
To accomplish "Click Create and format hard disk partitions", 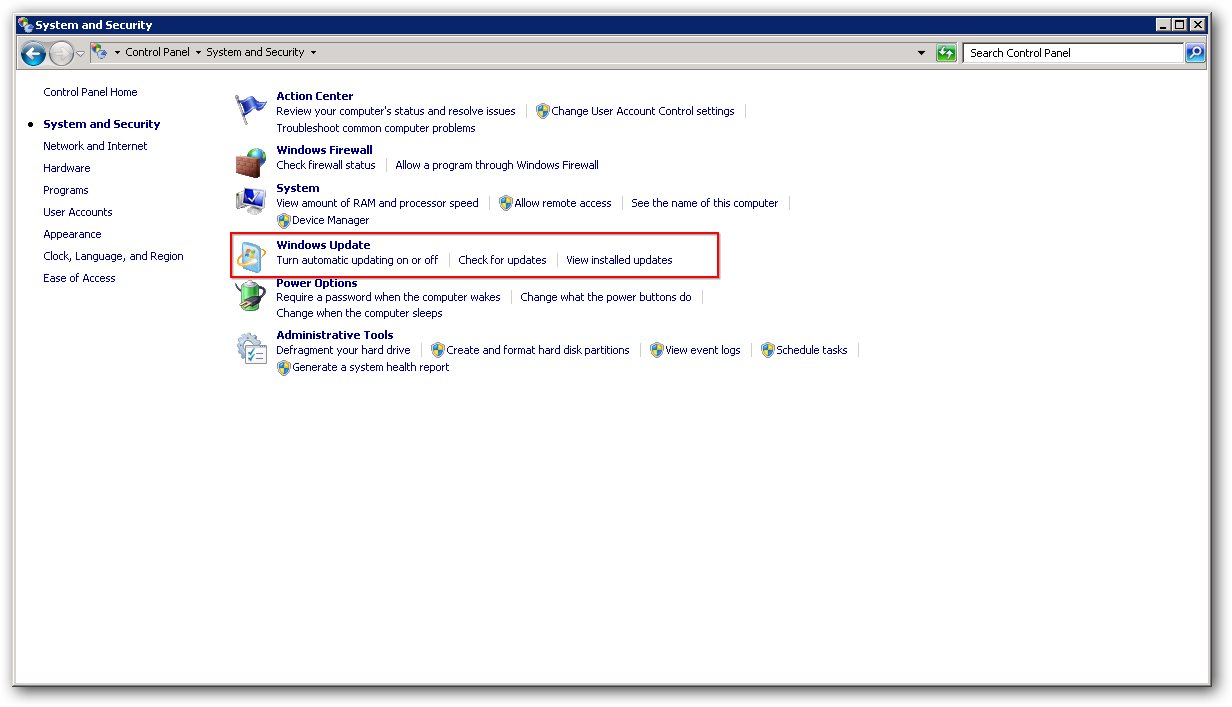I will pyautogui.click(x=538, y=350).
